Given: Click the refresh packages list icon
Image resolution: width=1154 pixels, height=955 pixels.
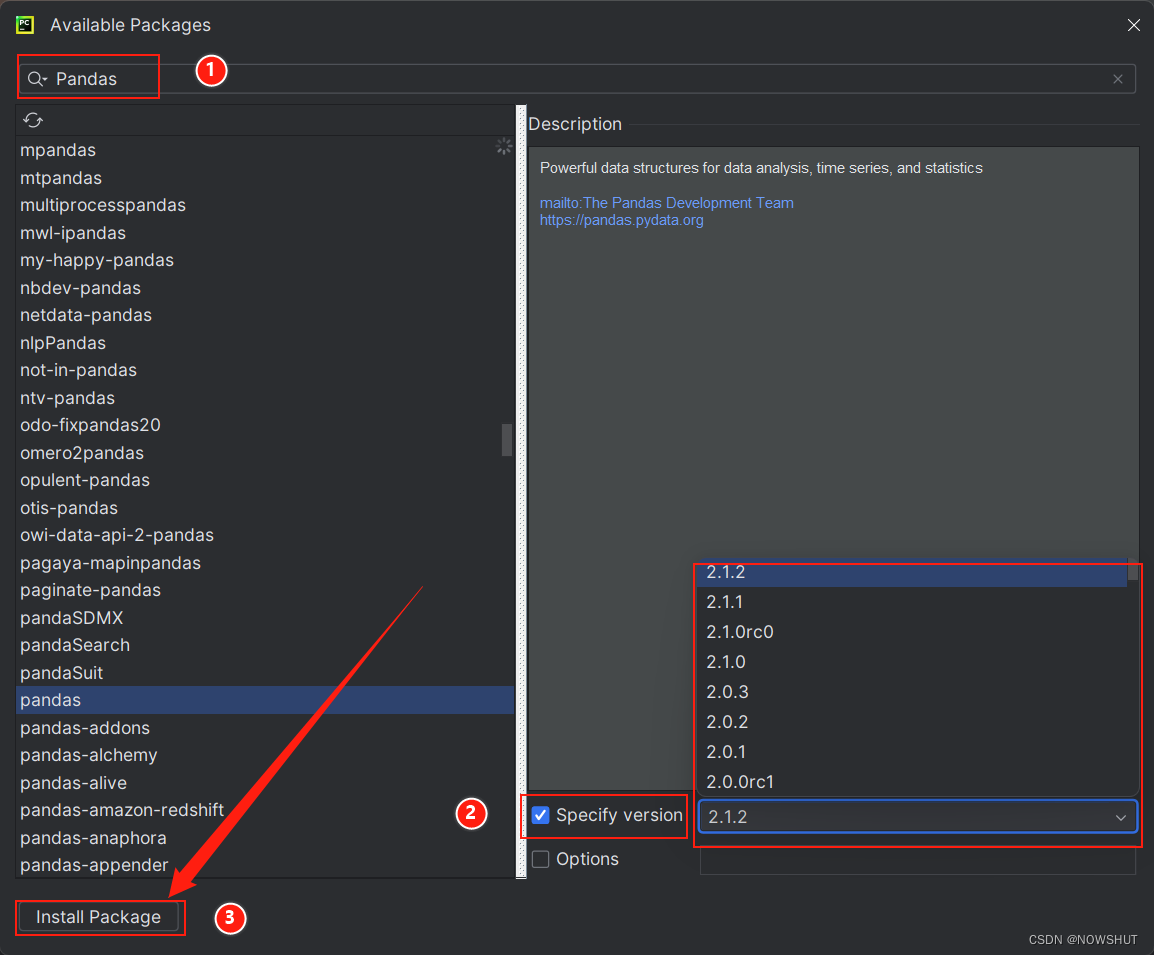Looking at the screenshot, I should pyautogui.click(x=32, y=120).
